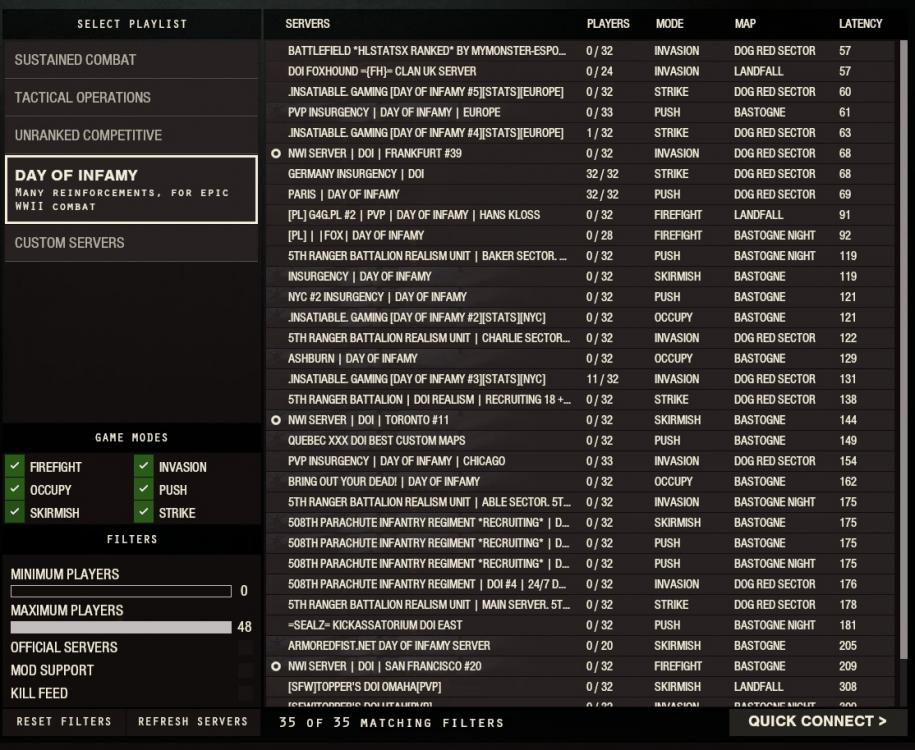This screenshot has height=750, width=915.
Task: Disable the Skirmish game mode checkbox
Action: pos(15,512)
